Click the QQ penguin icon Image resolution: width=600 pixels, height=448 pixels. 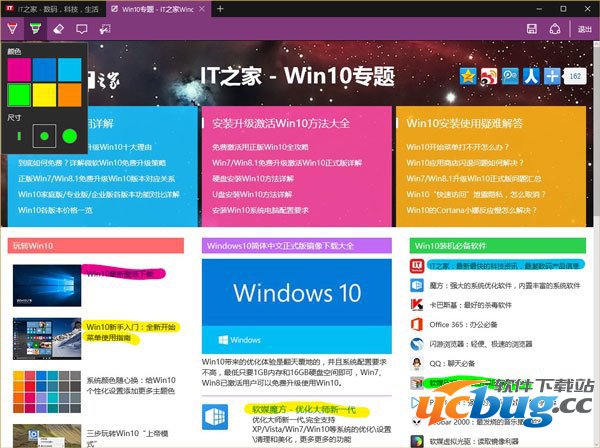point(417,363)
